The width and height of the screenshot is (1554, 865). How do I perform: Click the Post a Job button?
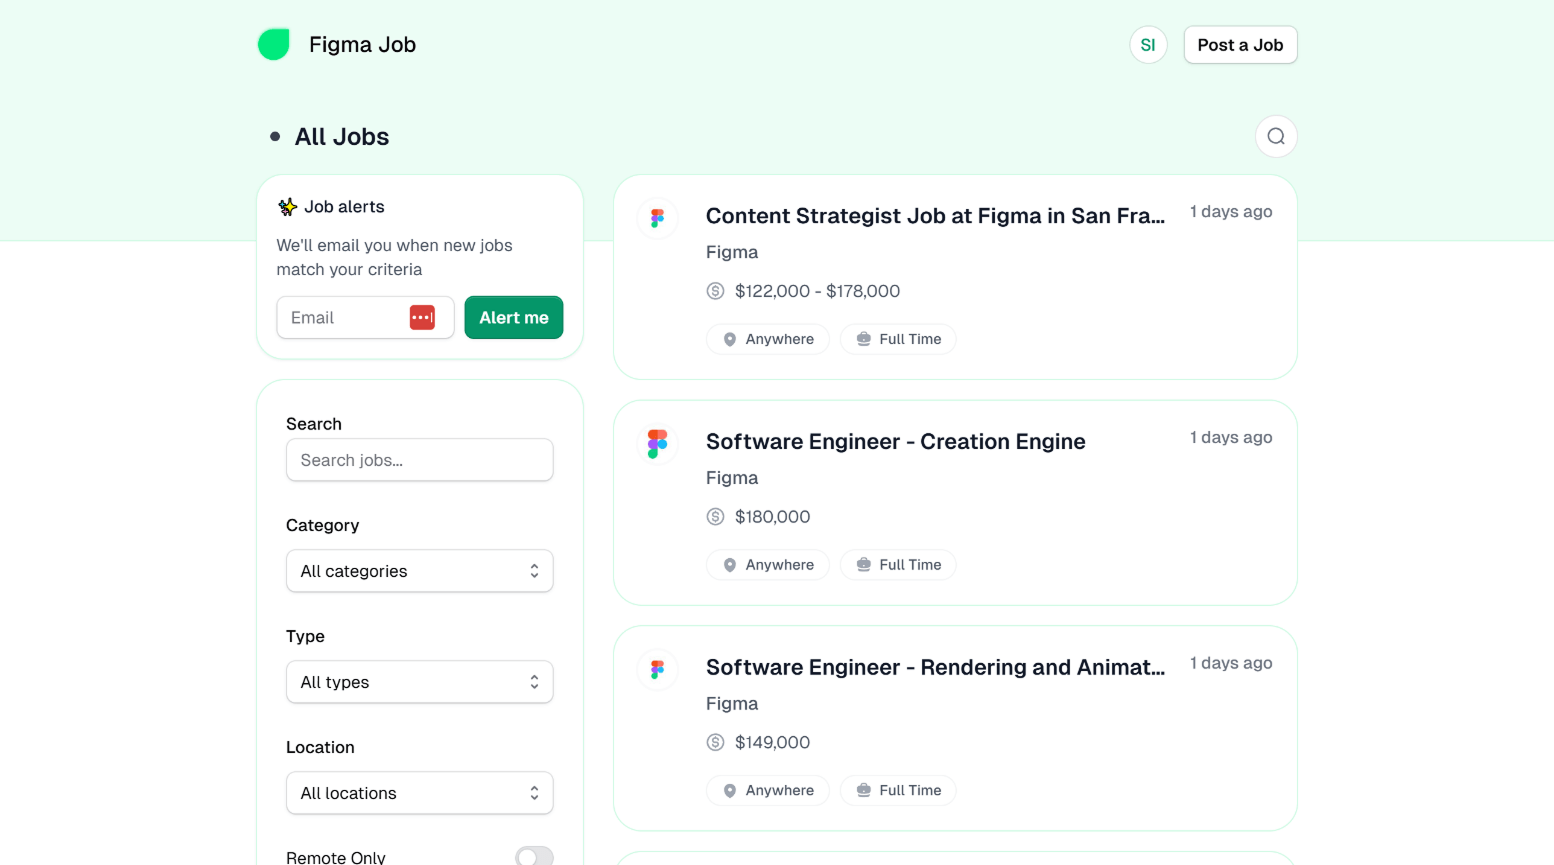(1239, 45)
